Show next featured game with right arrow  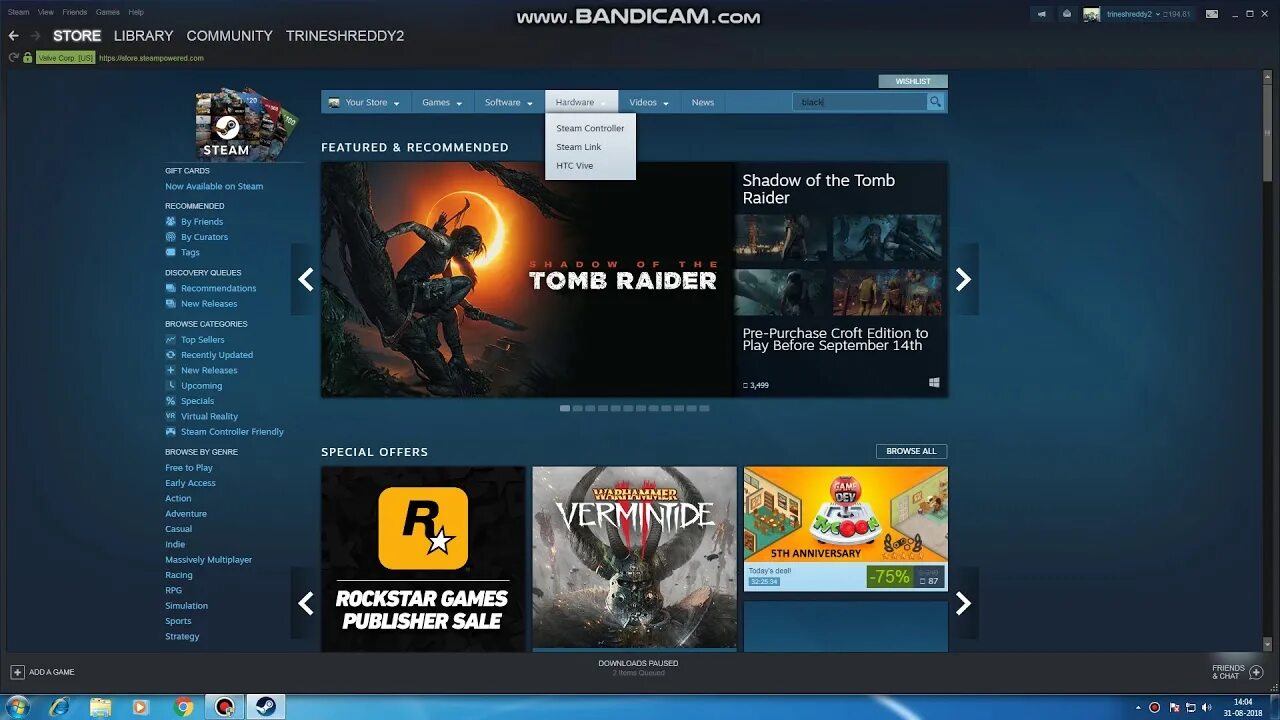click(x=963, y=280)
